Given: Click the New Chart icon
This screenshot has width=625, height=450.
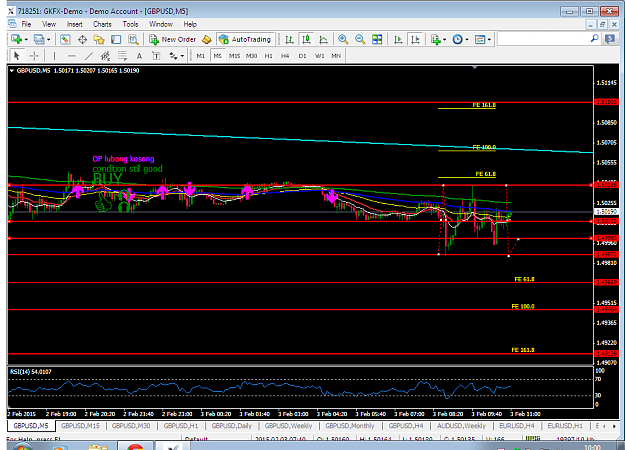Looking at the screenshot, I should click(16, 39).
